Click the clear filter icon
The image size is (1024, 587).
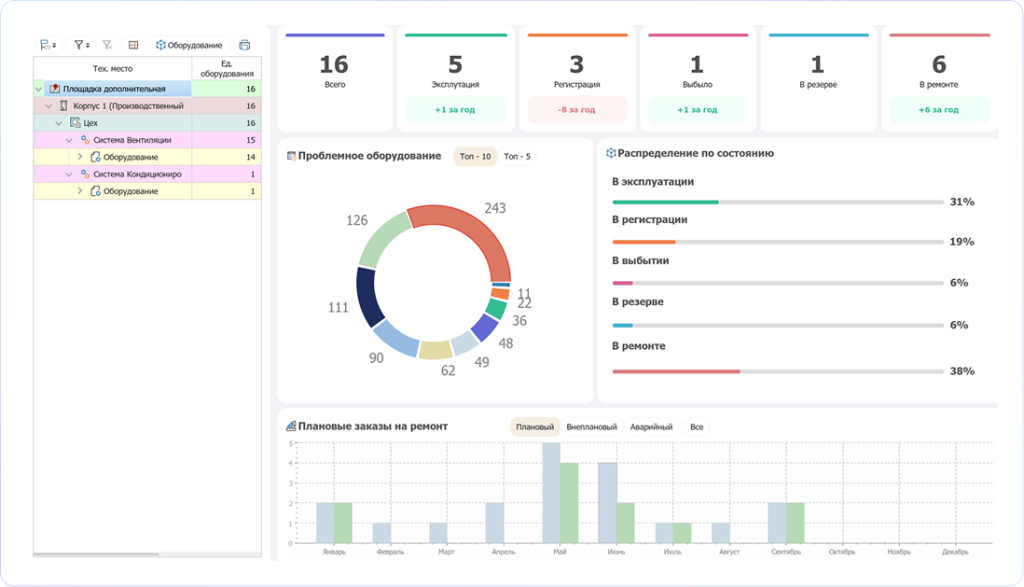107,45
